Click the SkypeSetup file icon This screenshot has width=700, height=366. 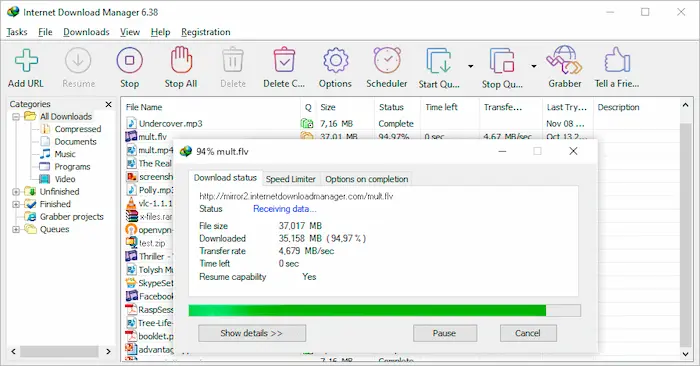(x=131, y=283)
